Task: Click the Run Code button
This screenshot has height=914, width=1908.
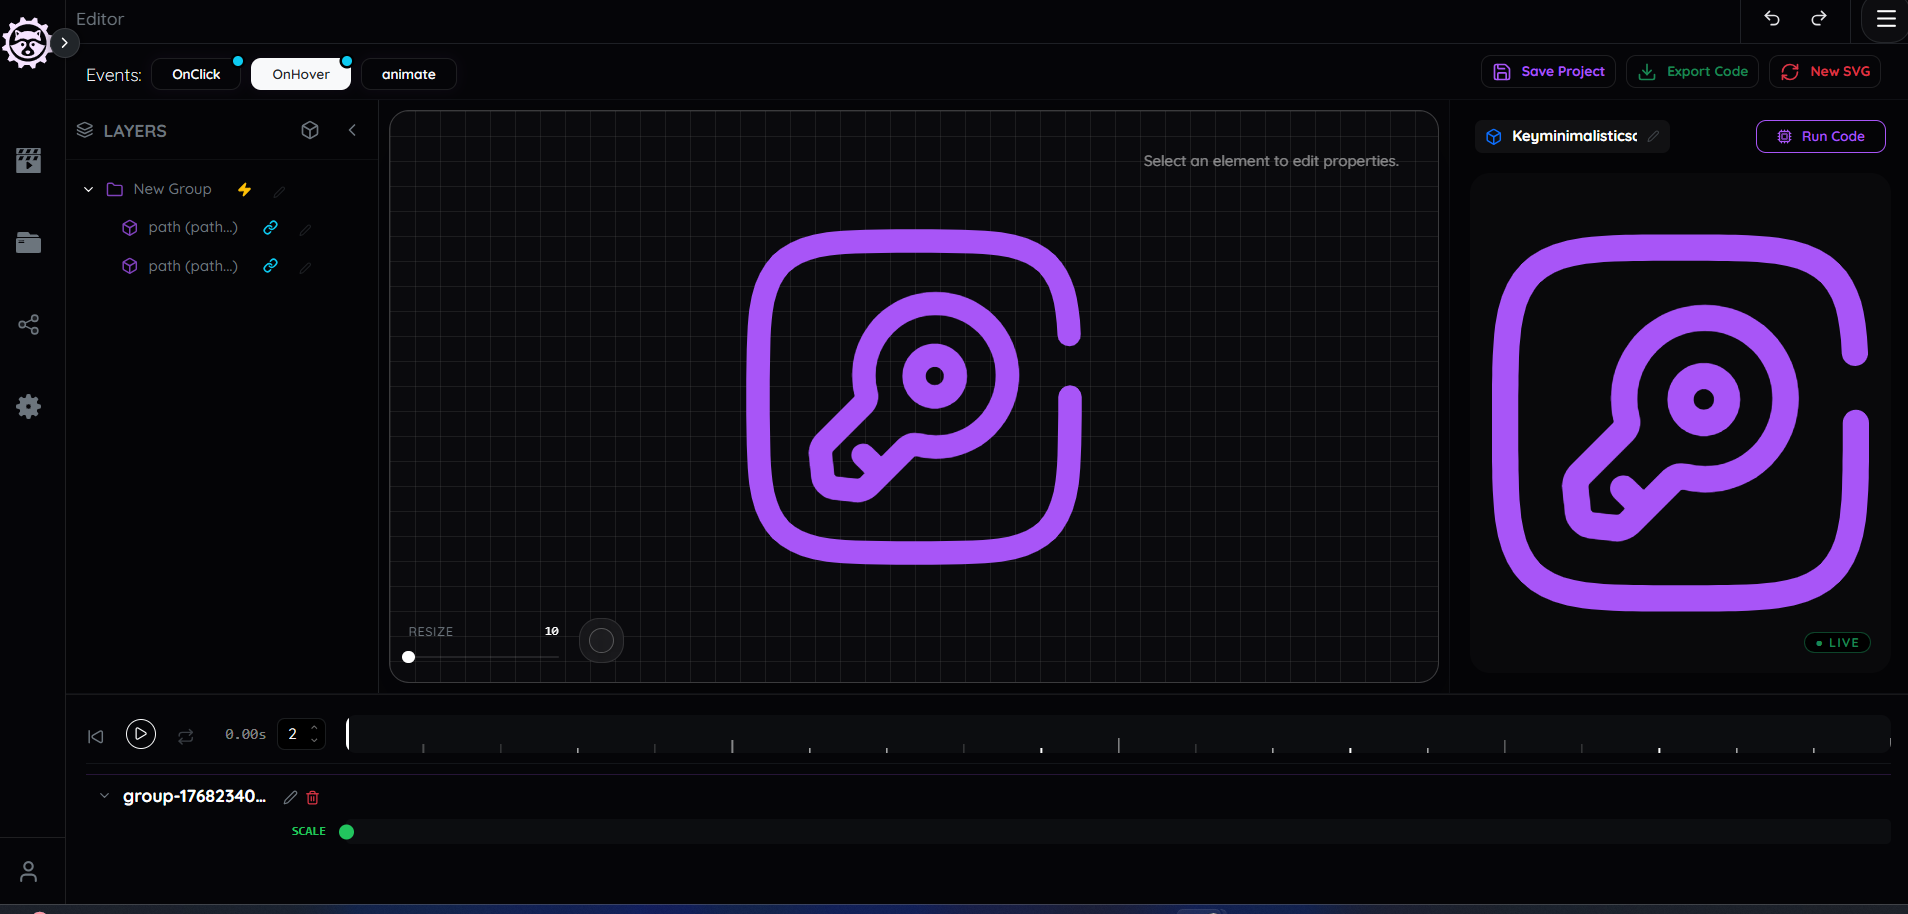Action: (x=1819, y=136)
